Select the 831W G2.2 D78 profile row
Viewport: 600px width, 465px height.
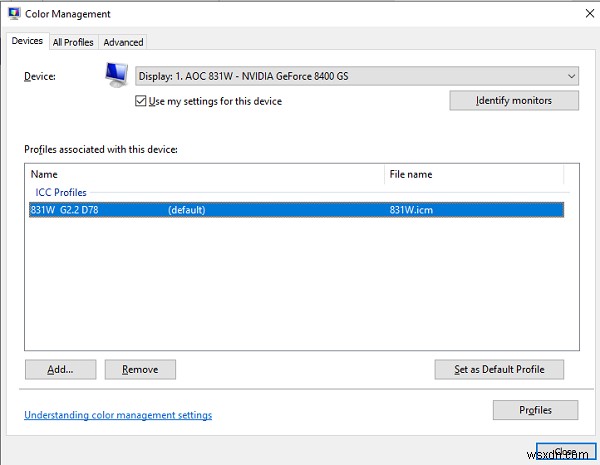tap(296, 210)
